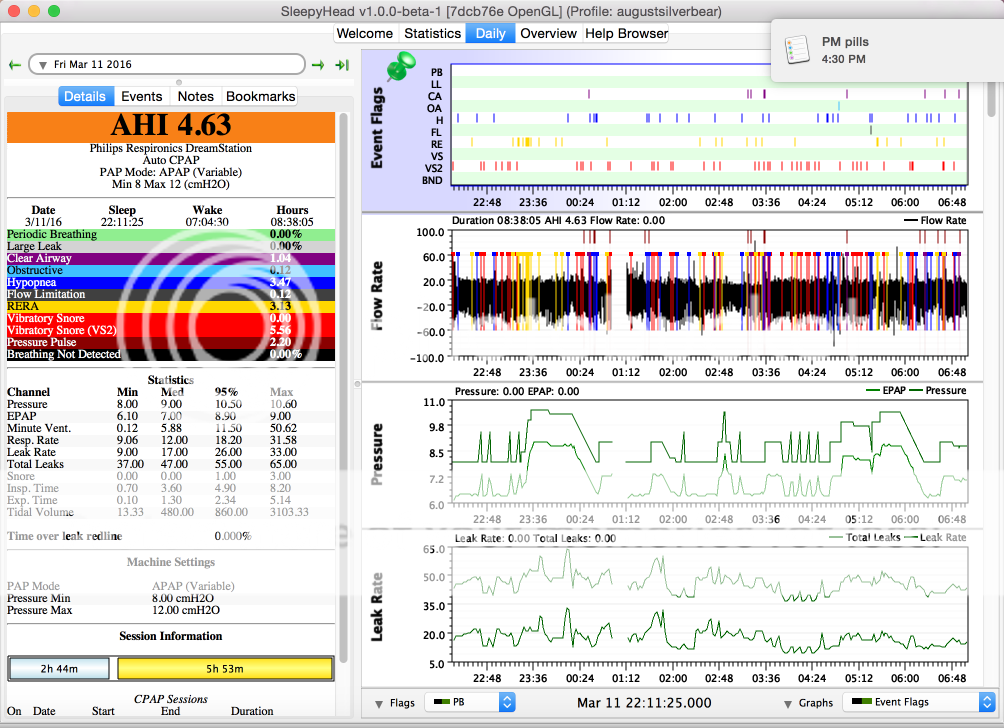Switch to the Statistics tab
Screen dimensions: 1004x728
pyautogui.click(x=432, y=33)
